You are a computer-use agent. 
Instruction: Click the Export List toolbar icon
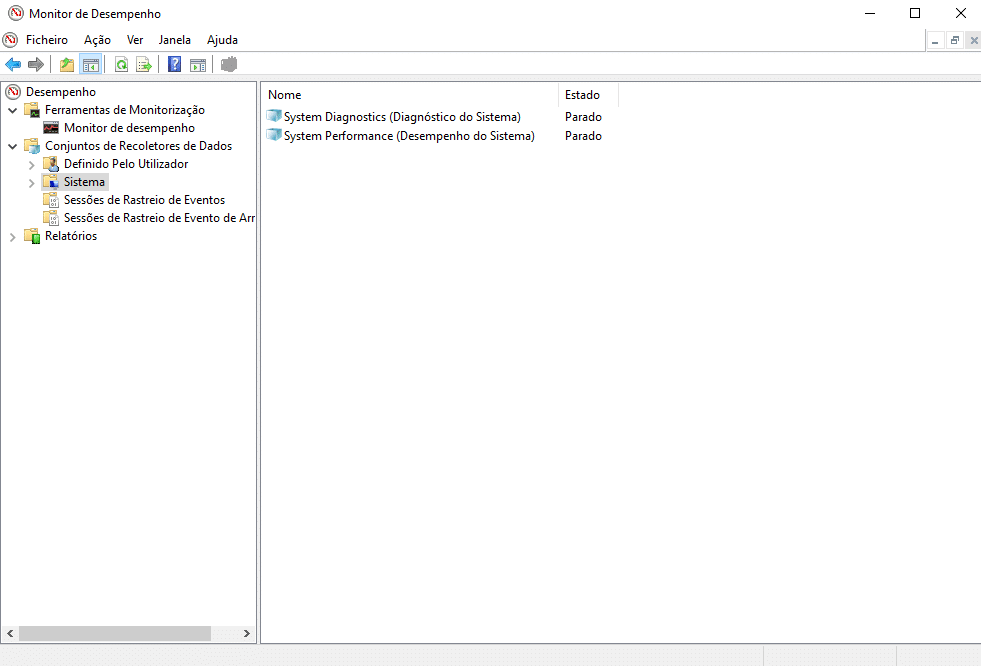(144, 65)
